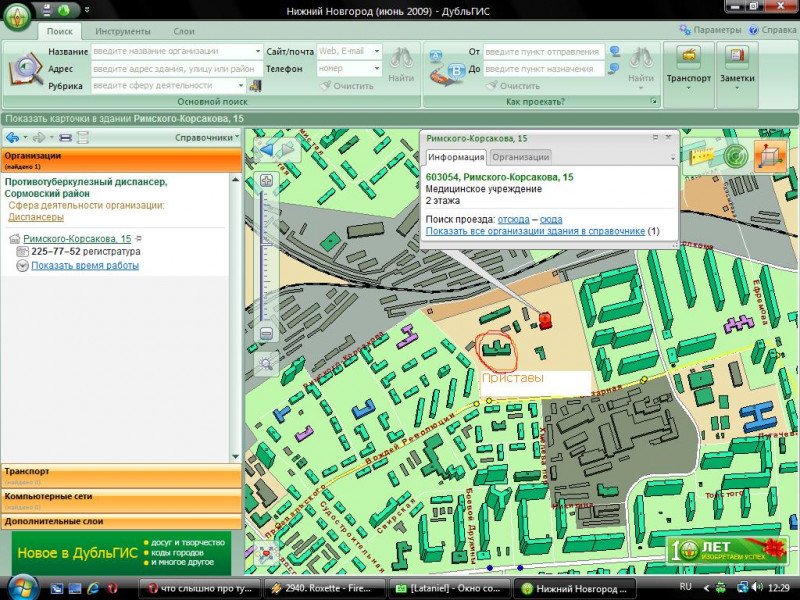Viewport: 800px width, 600px height.
Task: Click the Адрес search input field
Action: tap(175, 69)
